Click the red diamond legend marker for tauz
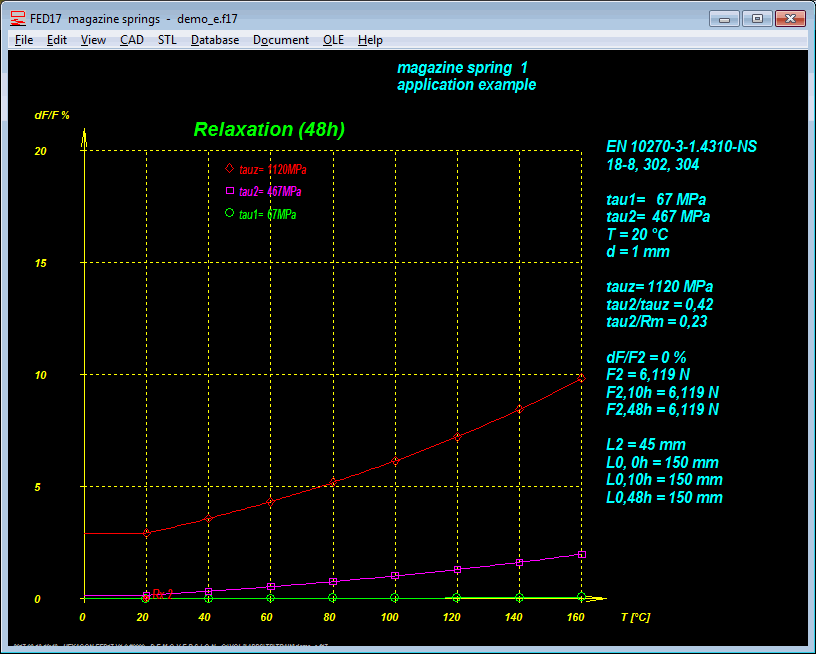 pyautogui.click(x=230, y=168)
